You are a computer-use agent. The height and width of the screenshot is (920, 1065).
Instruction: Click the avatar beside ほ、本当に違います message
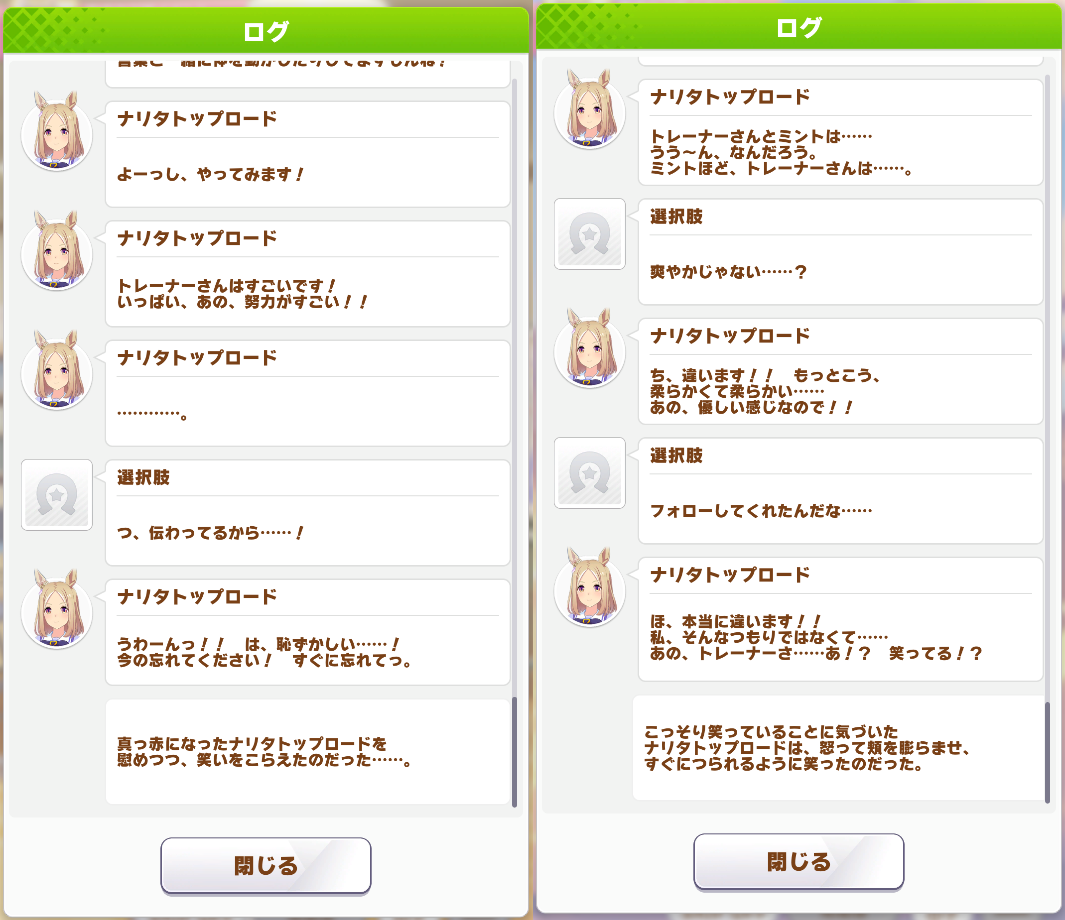click(590, 587)
